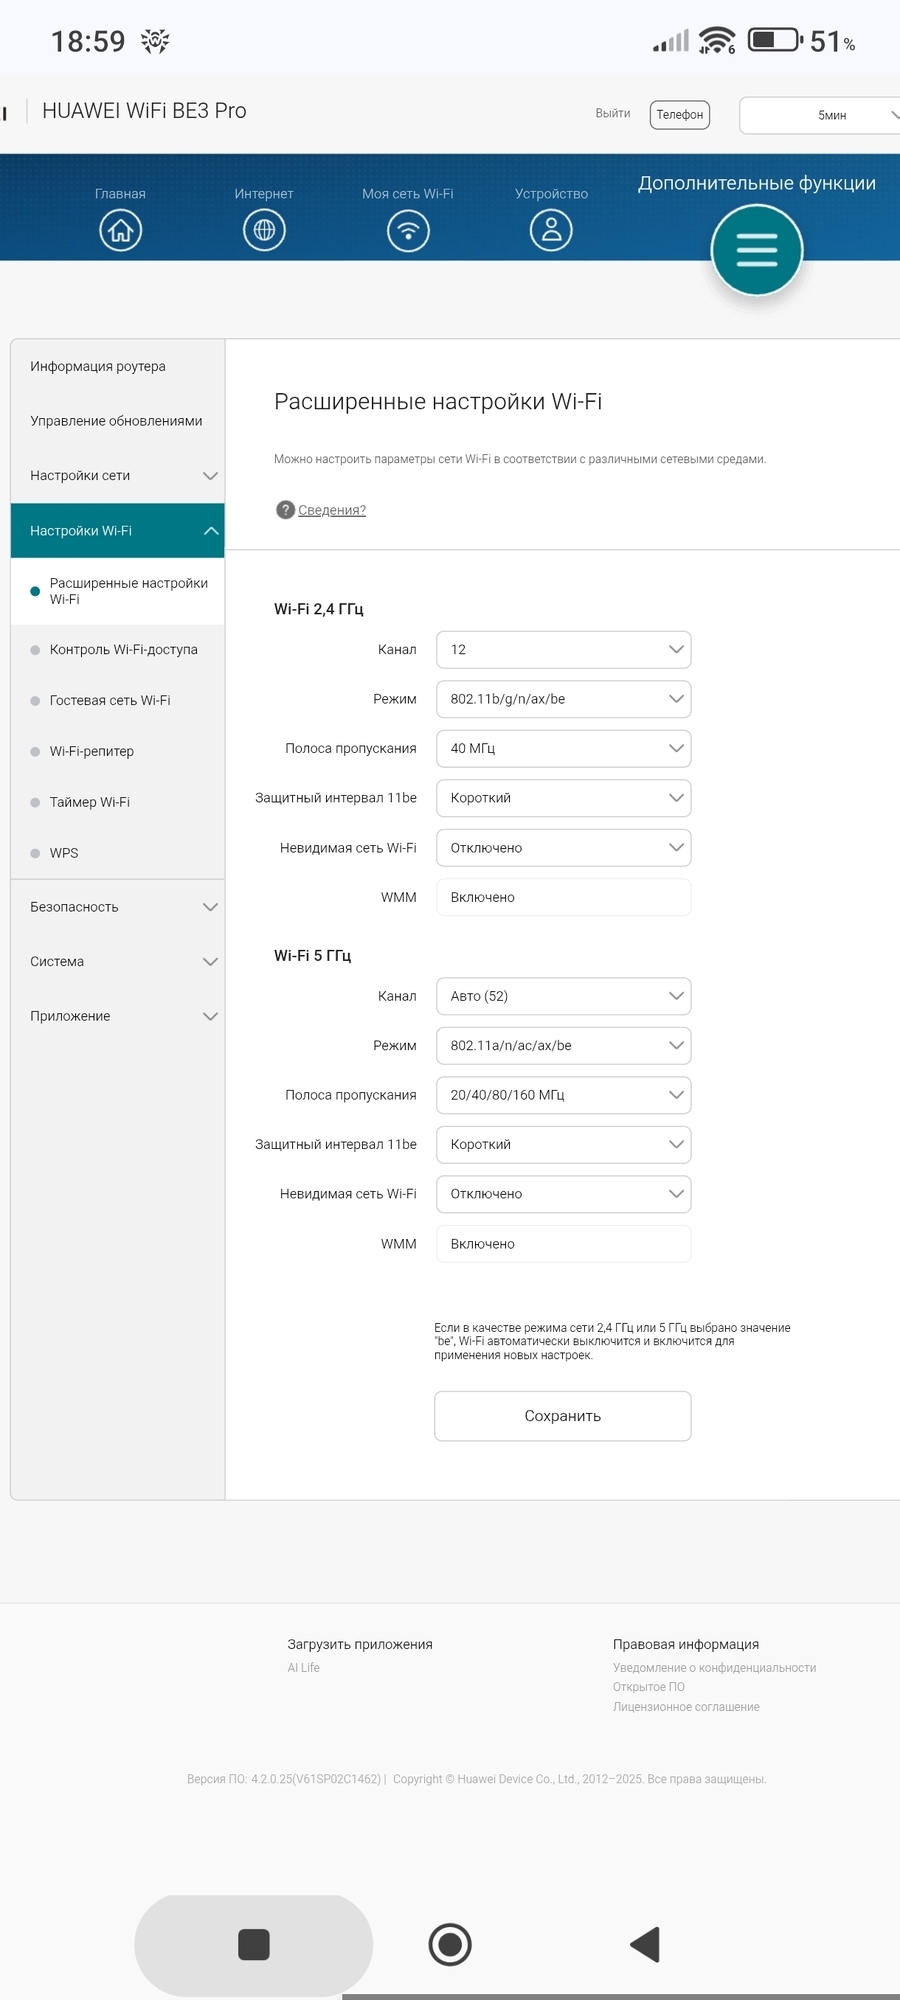Tap the Android recent apps square button
Image resolution: width=900 pixels, height=2000 pixels.
tap(254, 1945)
